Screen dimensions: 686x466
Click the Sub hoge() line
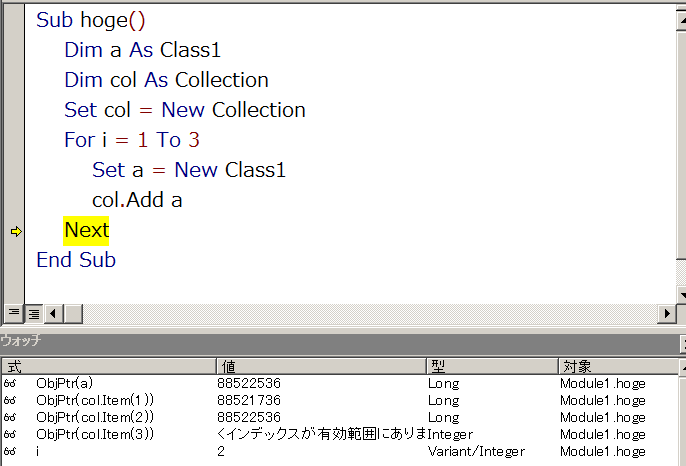tap(91, 20)
